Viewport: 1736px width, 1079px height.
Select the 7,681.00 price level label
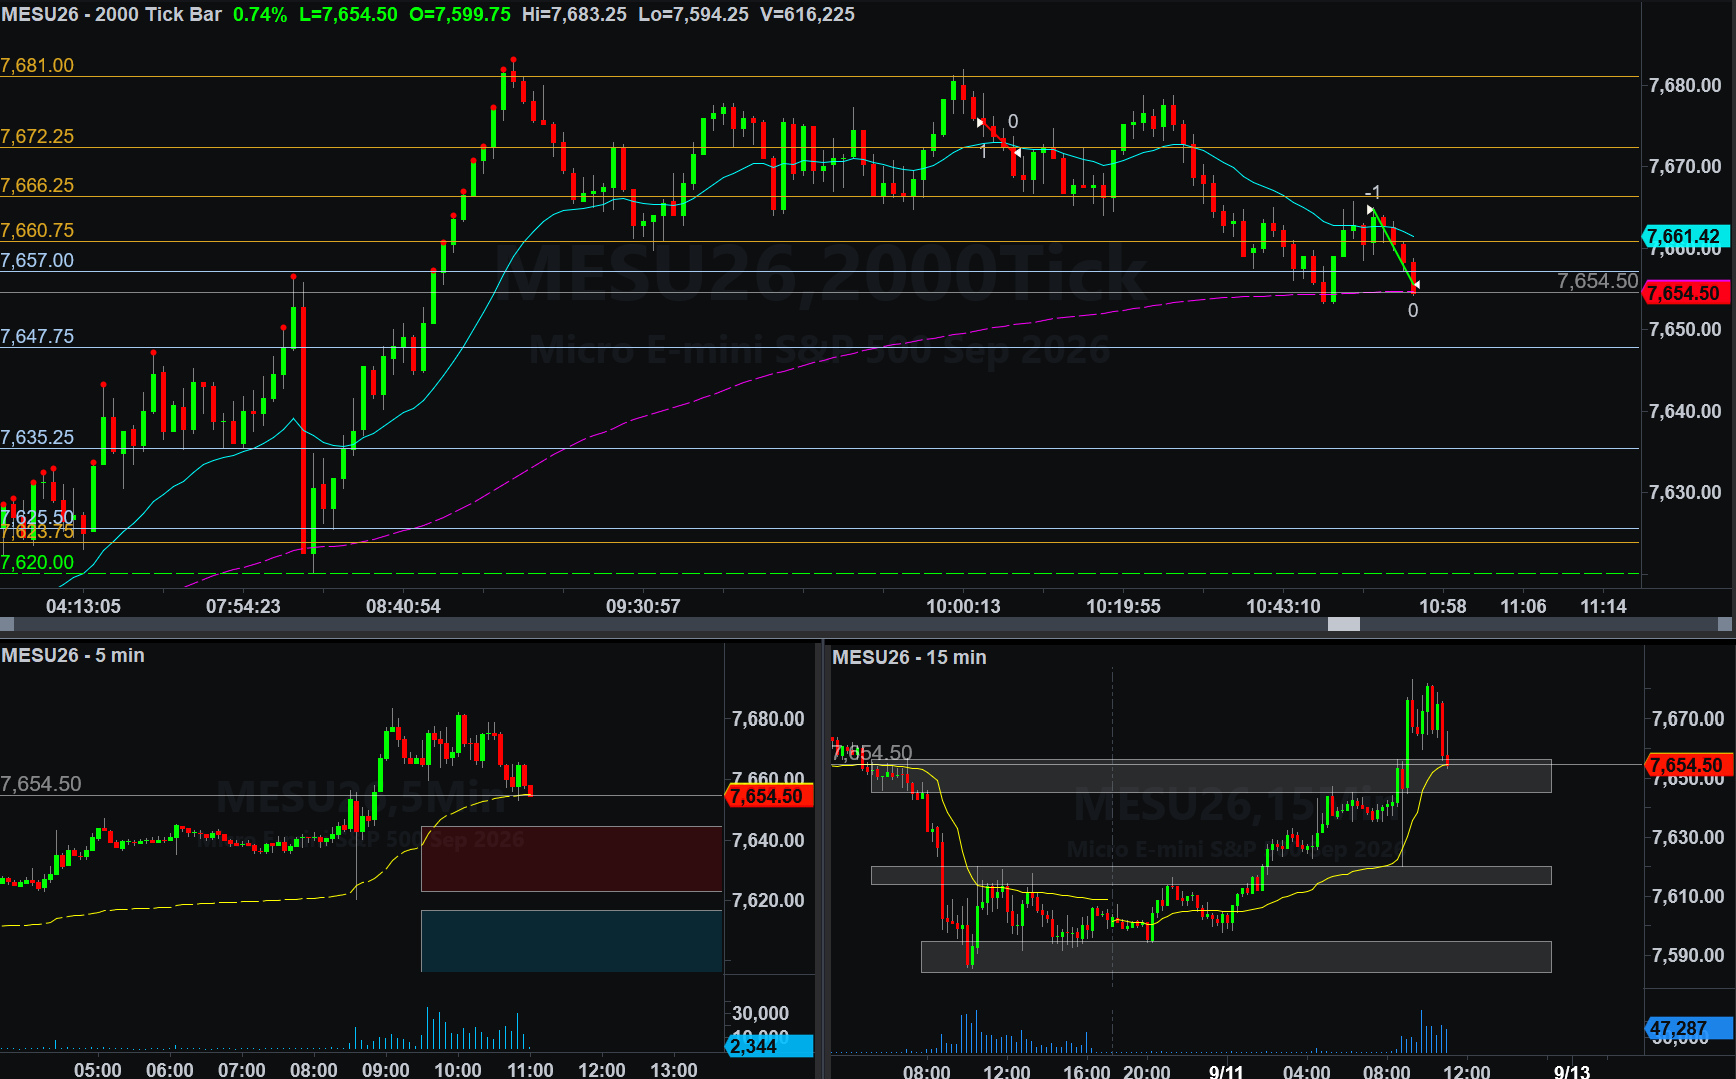[37, 65]
